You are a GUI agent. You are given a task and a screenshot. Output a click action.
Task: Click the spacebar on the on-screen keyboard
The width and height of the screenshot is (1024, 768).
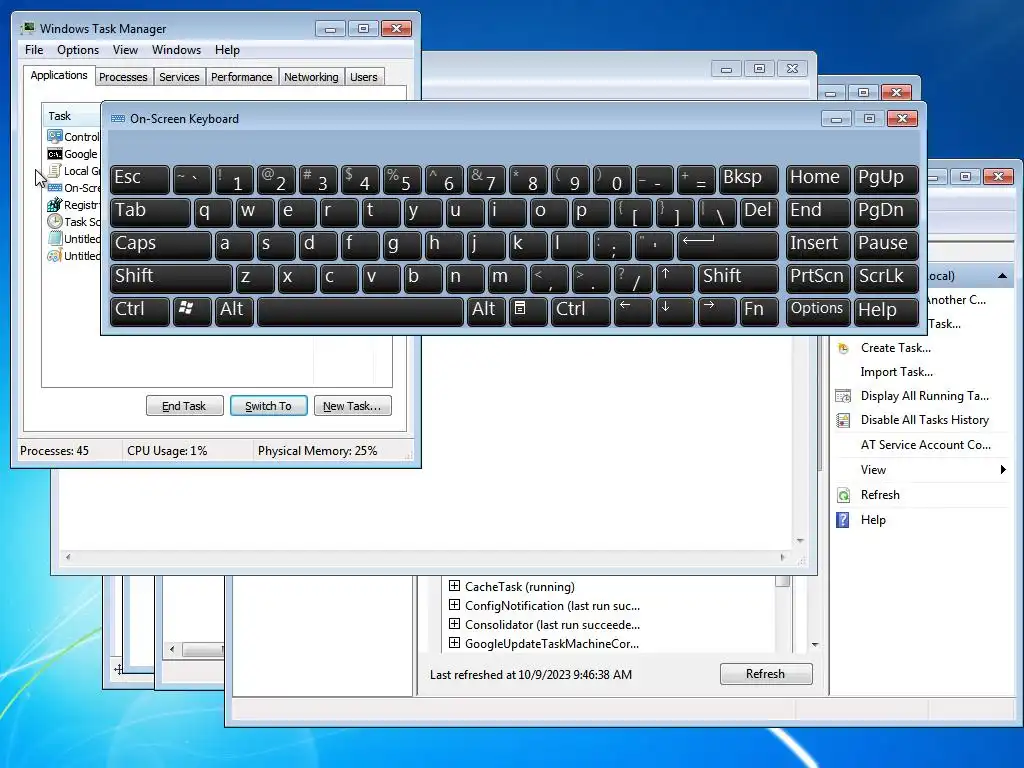(x=360, y=311)
